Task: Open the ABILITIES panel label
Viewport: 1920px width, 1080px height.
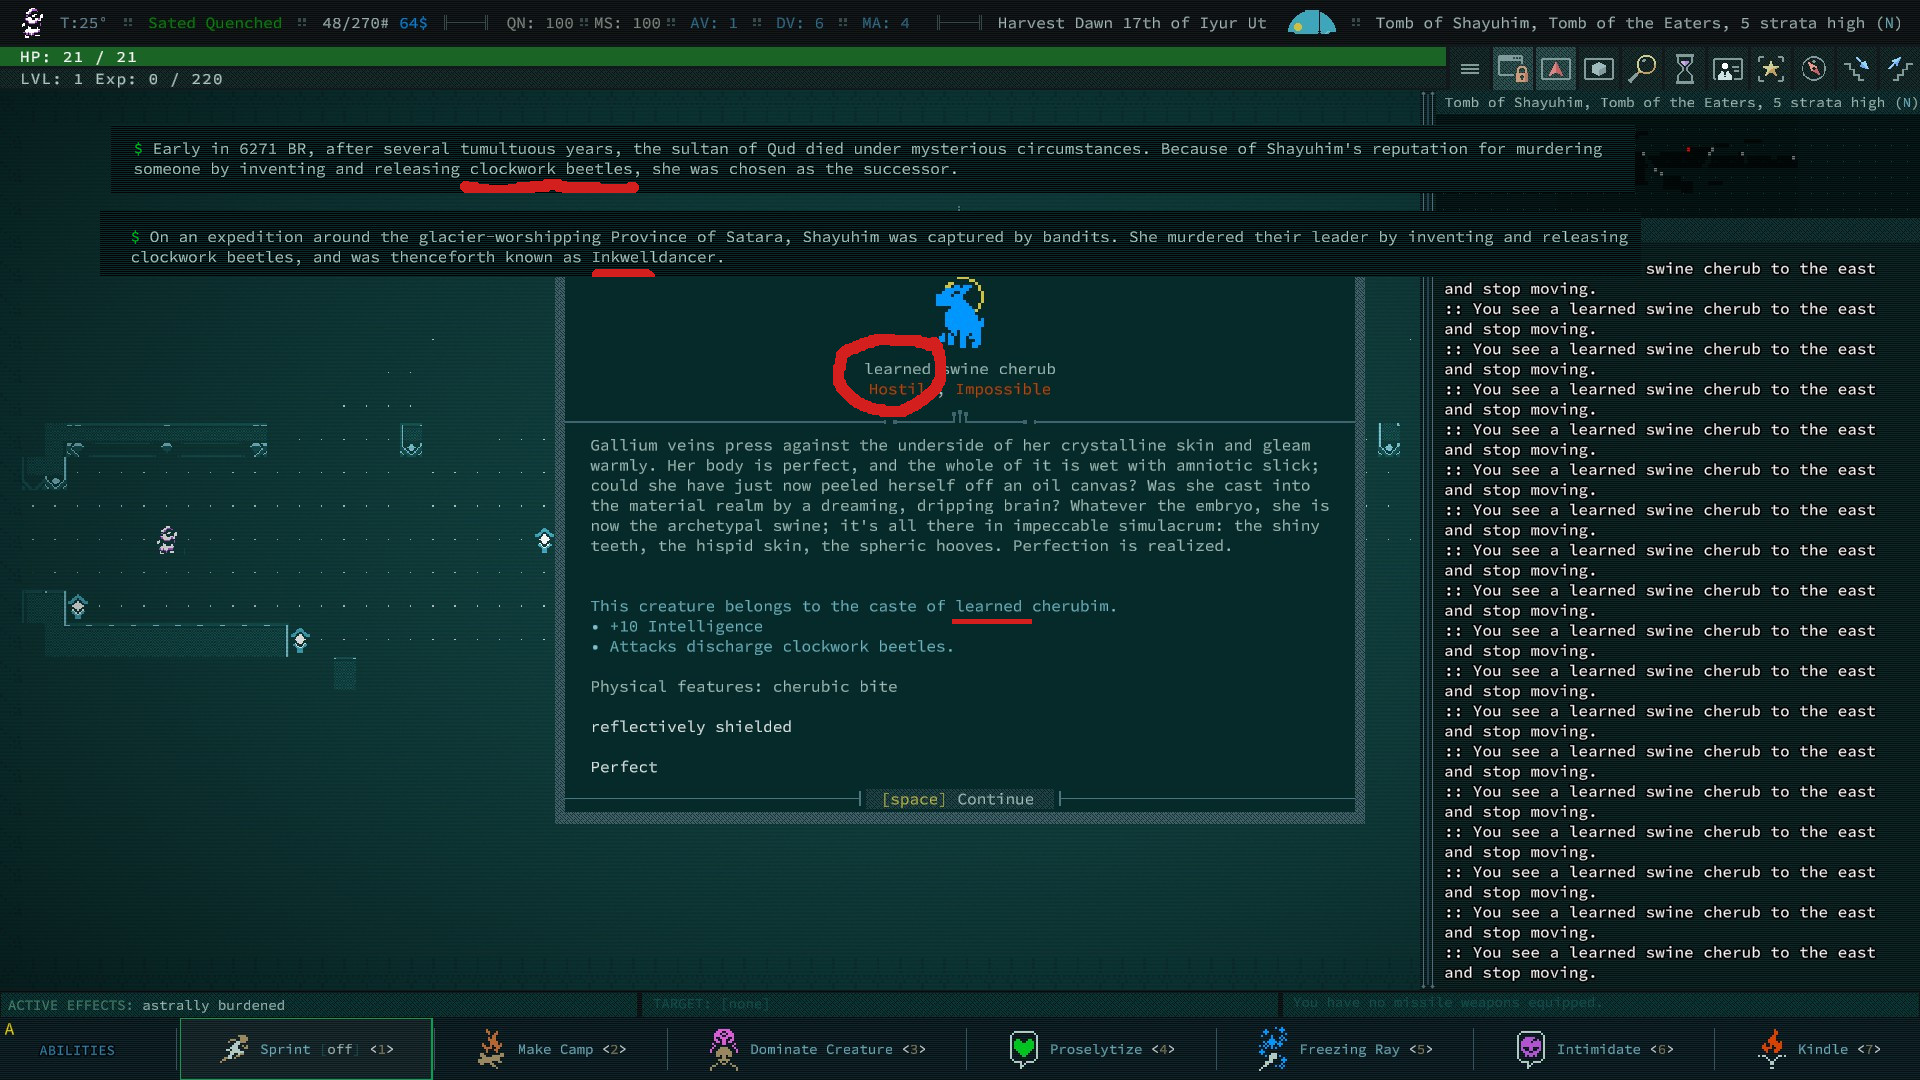Action: coord(77,1050)
